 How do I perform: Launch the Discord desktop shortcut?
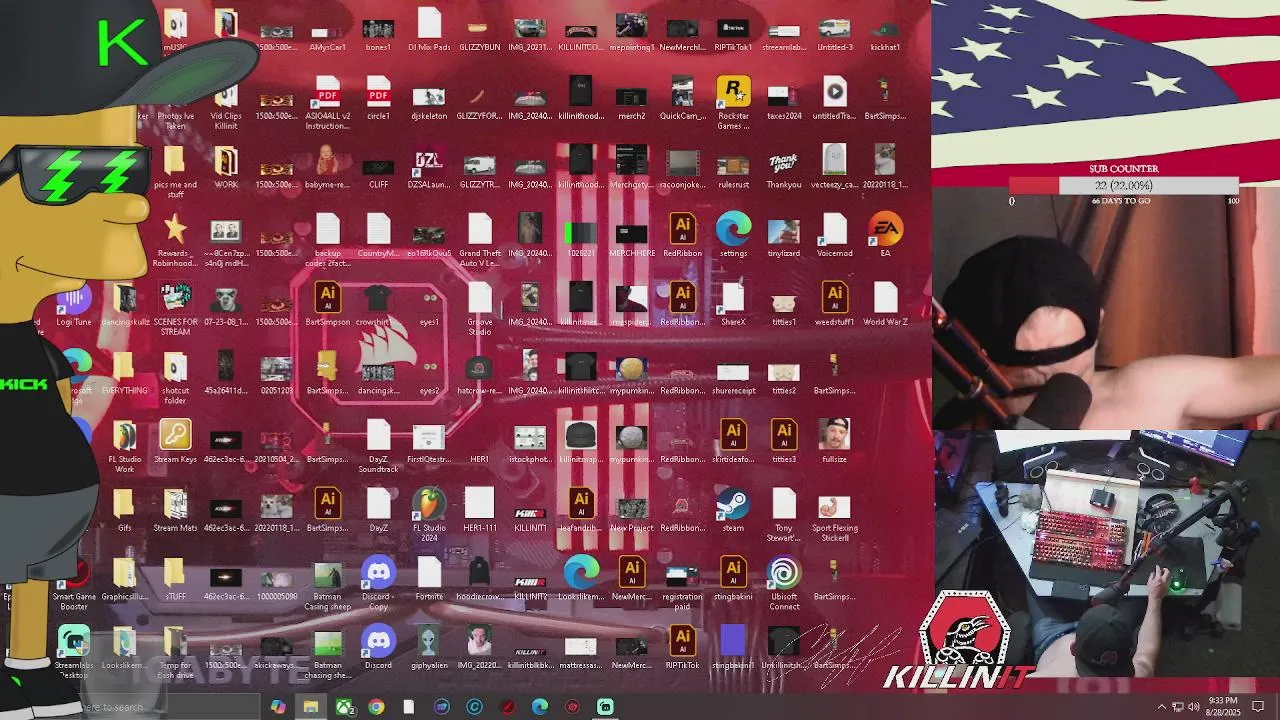[x=378, y=641]
